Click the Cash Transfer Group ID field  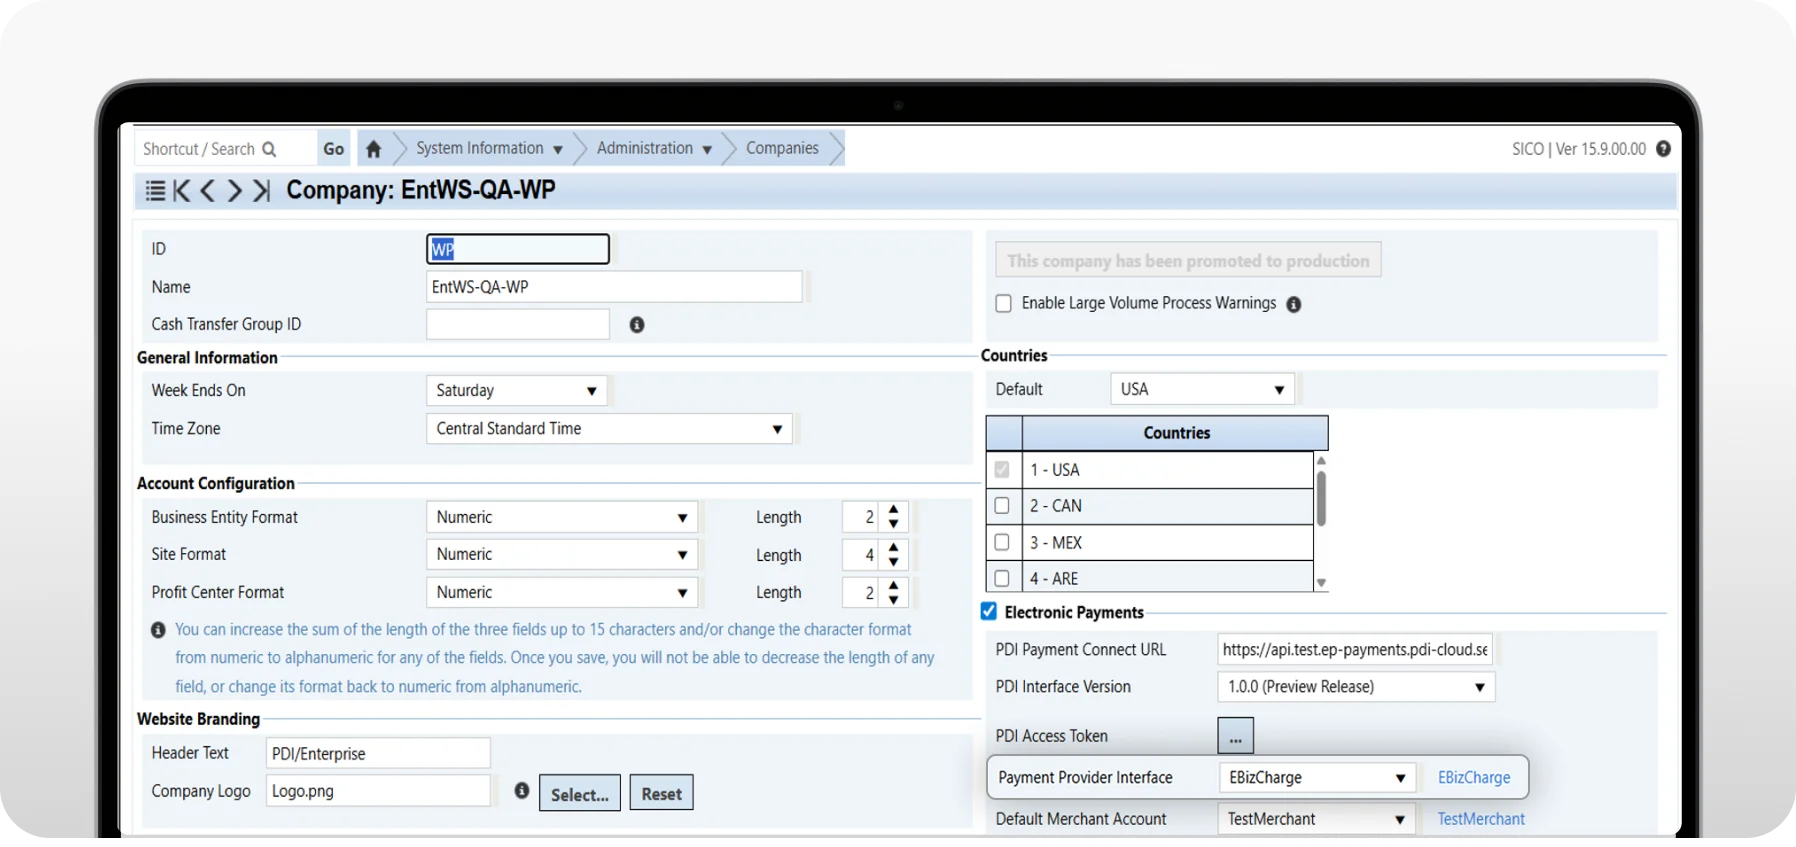tap(518, 325)
